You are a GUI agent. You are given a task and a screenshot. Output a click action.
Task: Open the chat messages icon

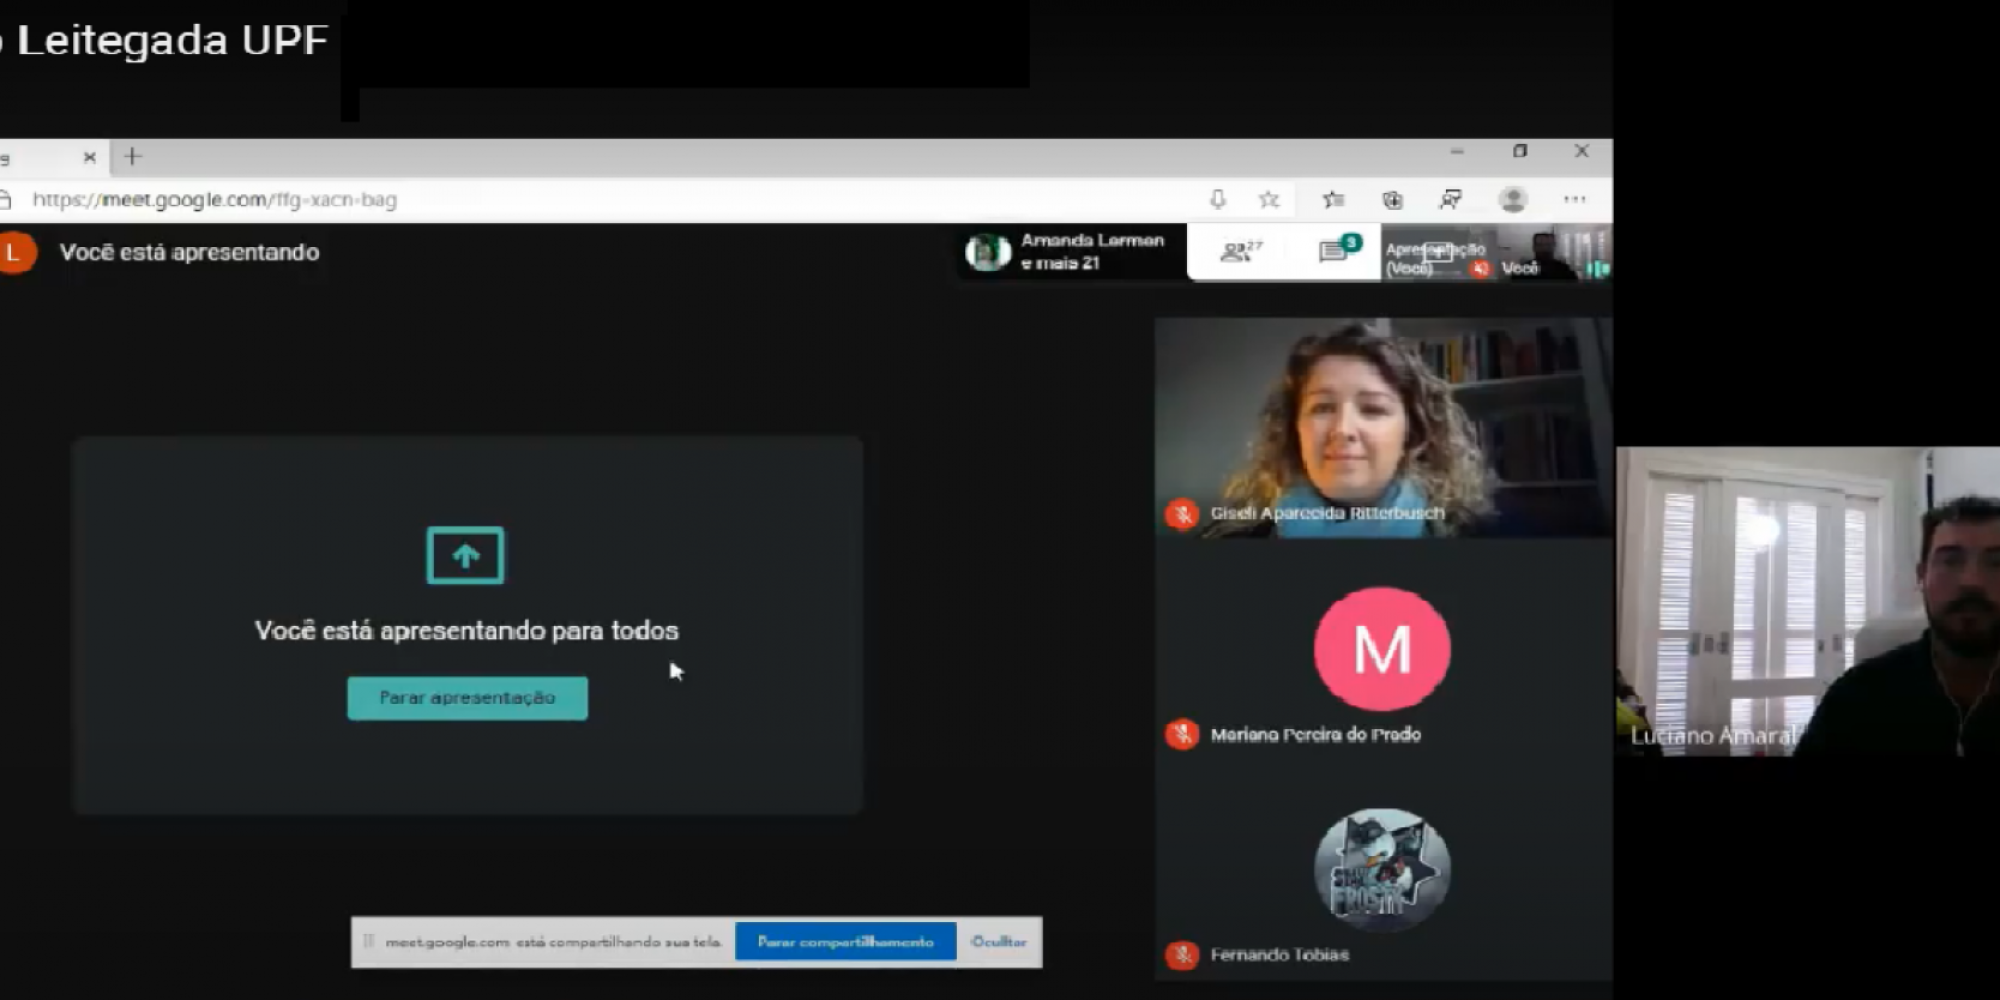click(1336, 251)
